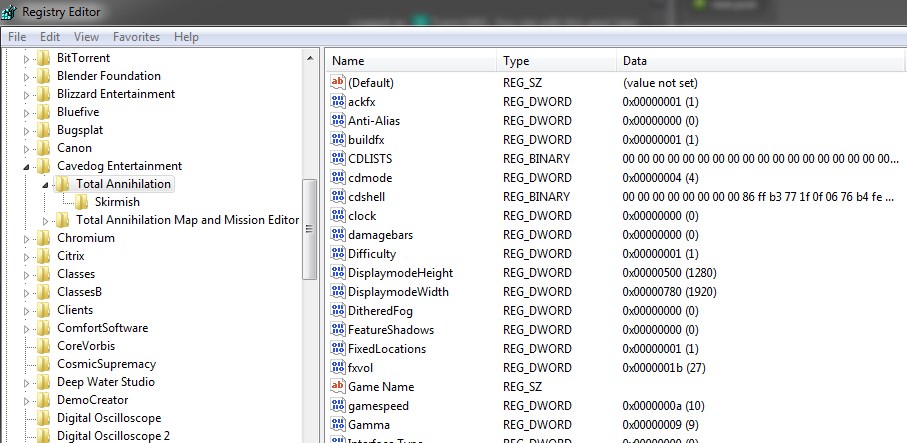
Task: Expand the Blizzard Entertainment key
Action: (26, 95)
